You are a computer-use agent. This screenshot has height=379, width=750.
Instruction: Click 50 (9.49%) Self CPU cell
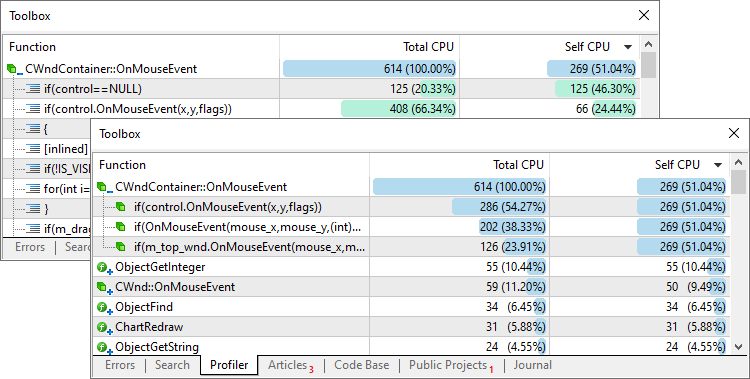pyautogui.click(x=640, y=287)
